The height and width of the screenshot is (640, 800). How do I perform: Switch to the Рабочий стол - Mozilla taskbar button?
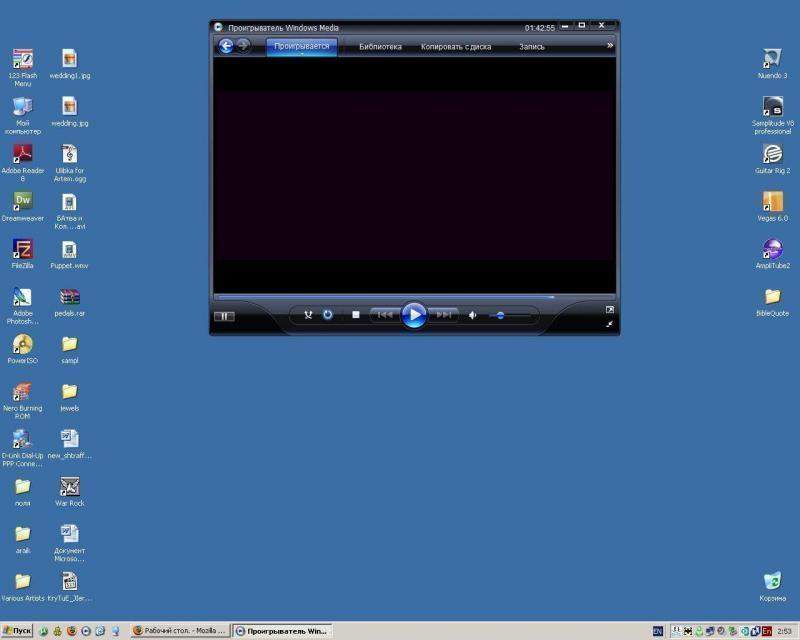(179, 631)
